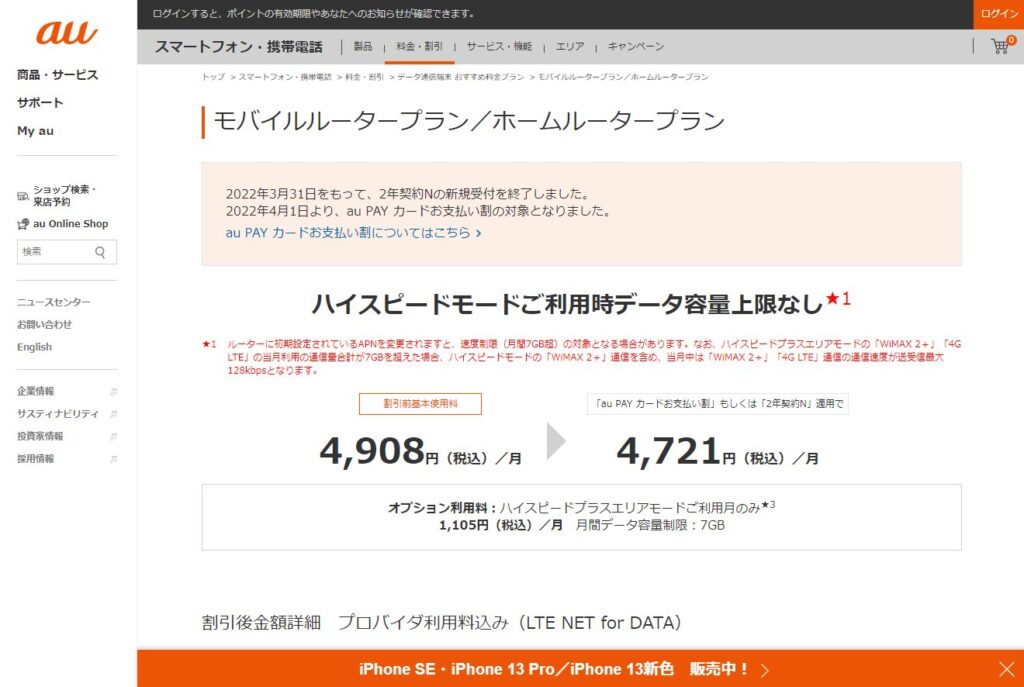Image resolution: width=1024 pixels, height=687 pixels.
Task: Click the au Online Shop cart icon
Action: point(23,224)
